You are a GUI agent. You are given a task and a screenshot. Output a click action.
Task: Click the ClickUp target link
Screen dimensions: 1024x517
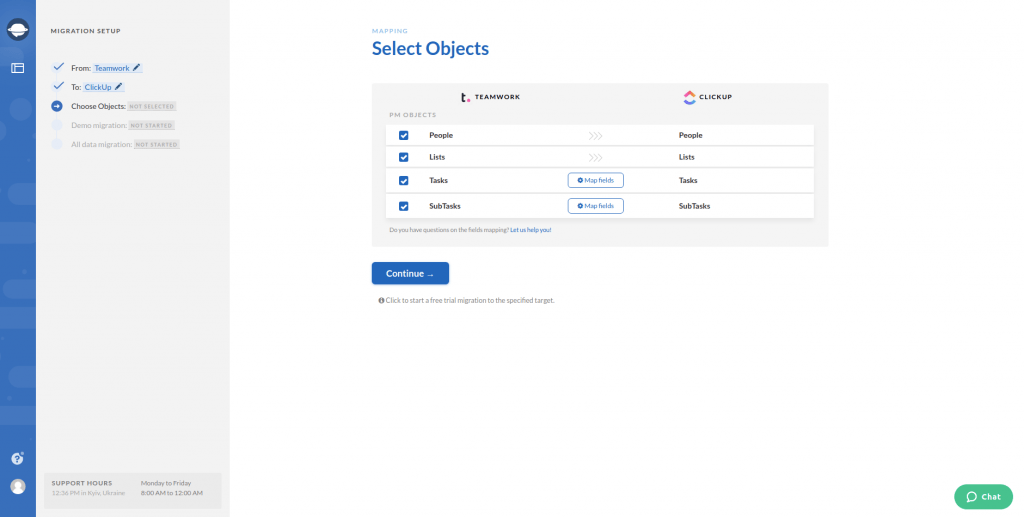coord(98,87)
